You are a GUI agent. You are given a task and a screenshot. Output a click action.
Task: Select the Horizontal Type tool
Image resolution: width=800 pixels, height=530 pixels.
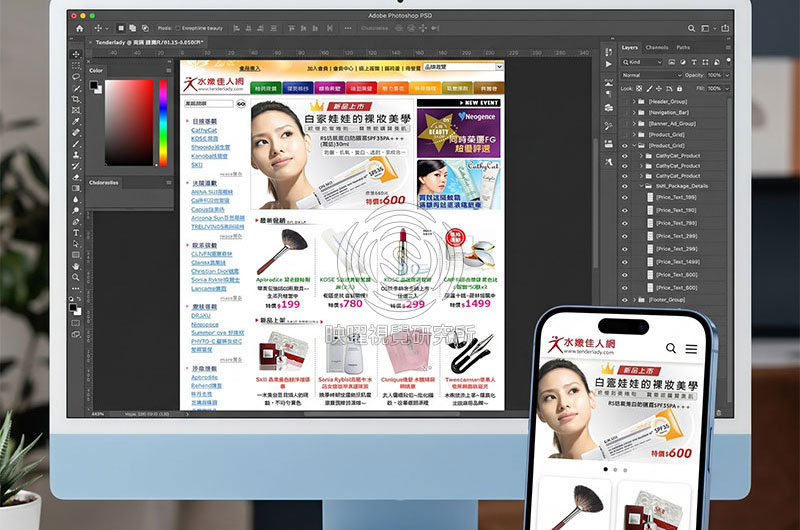[x=76, y=233]
